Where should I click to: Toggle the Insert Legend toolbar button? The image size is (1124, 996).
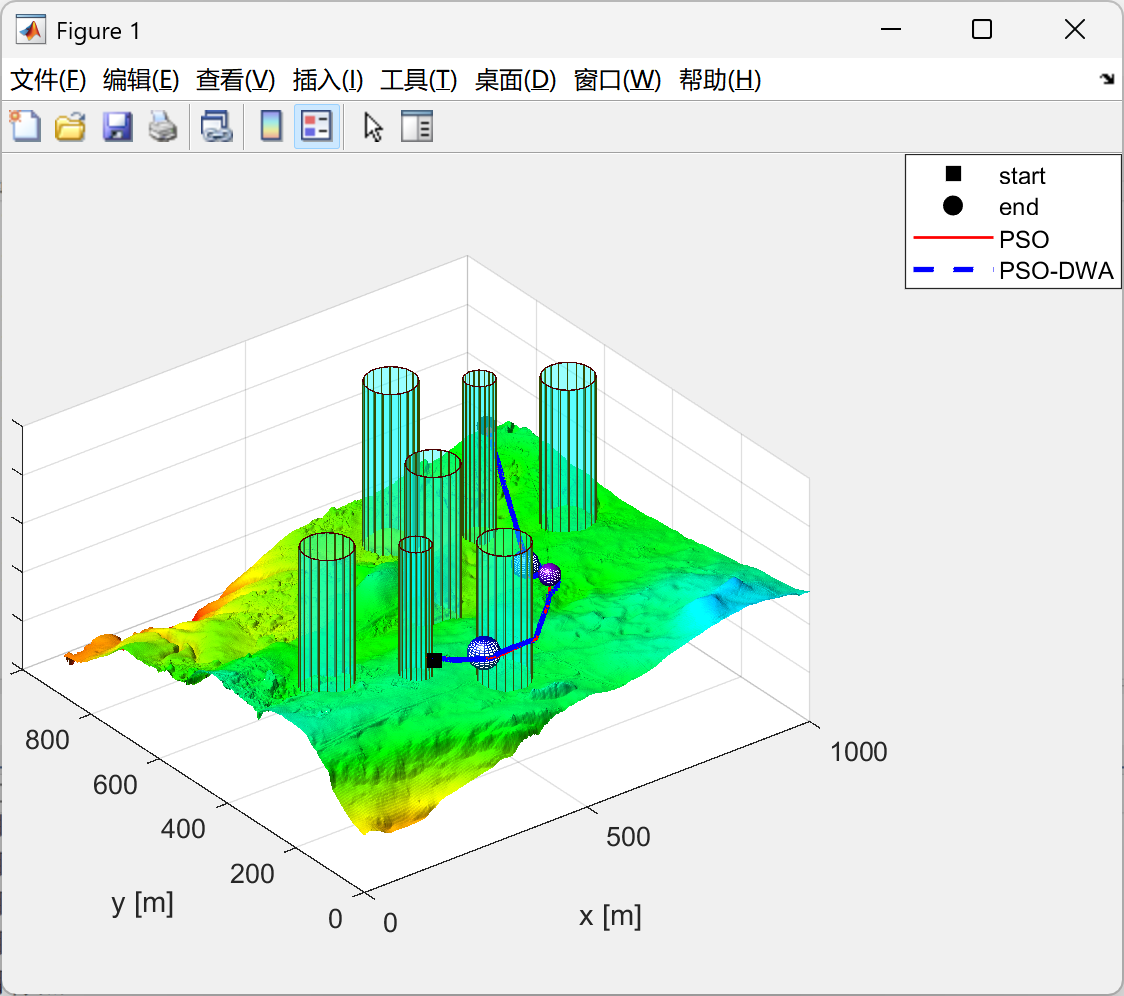click(x=317, y=127)
